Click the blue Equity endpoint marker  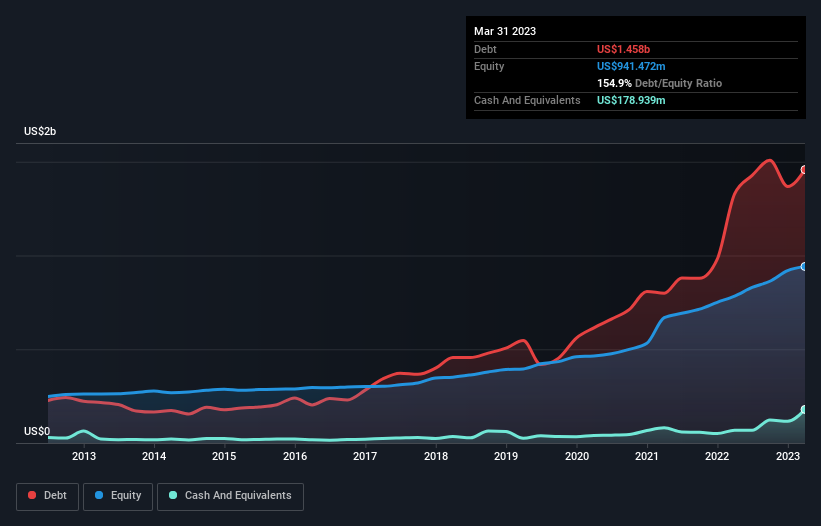coord(804,266)
